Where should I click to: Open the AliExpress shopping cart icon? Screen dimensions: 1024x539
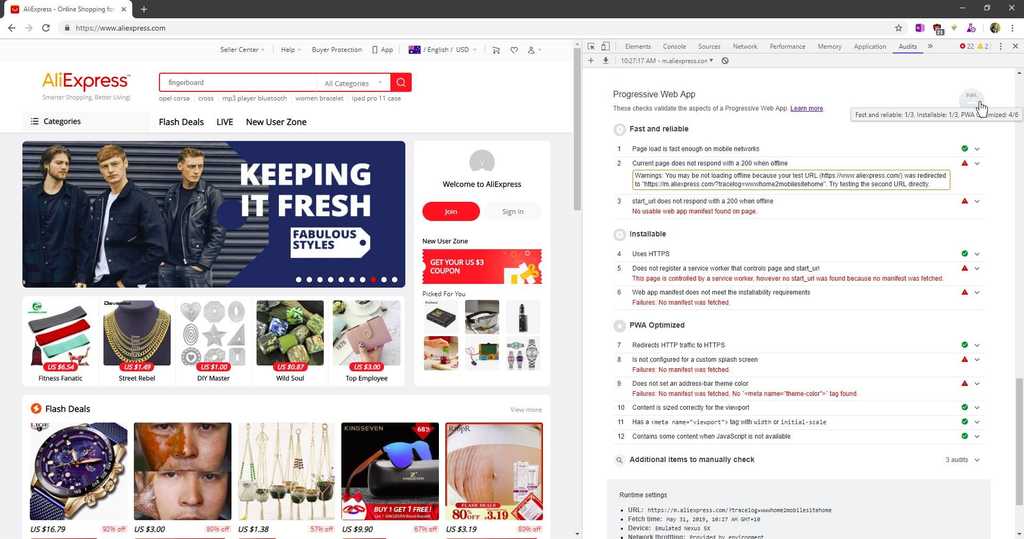click(x=496, y=50)
